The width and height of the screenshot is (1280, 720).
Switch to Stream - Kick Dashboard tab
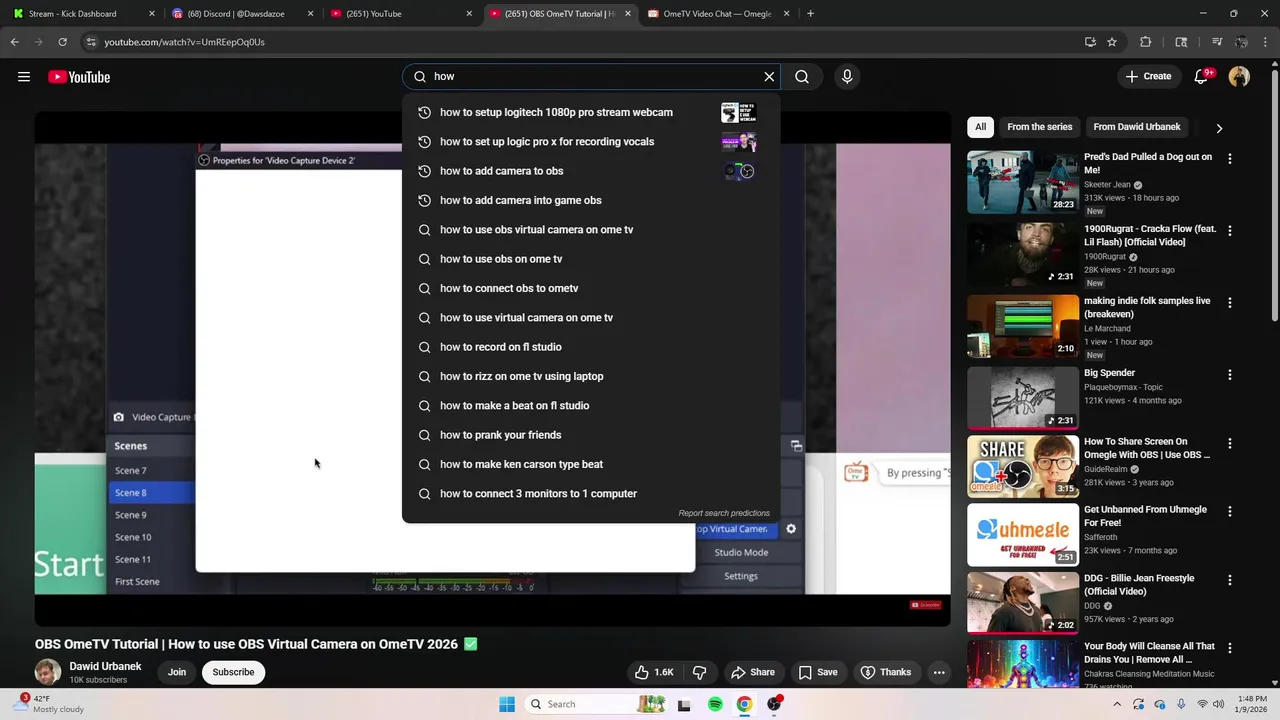click(80, 14)
